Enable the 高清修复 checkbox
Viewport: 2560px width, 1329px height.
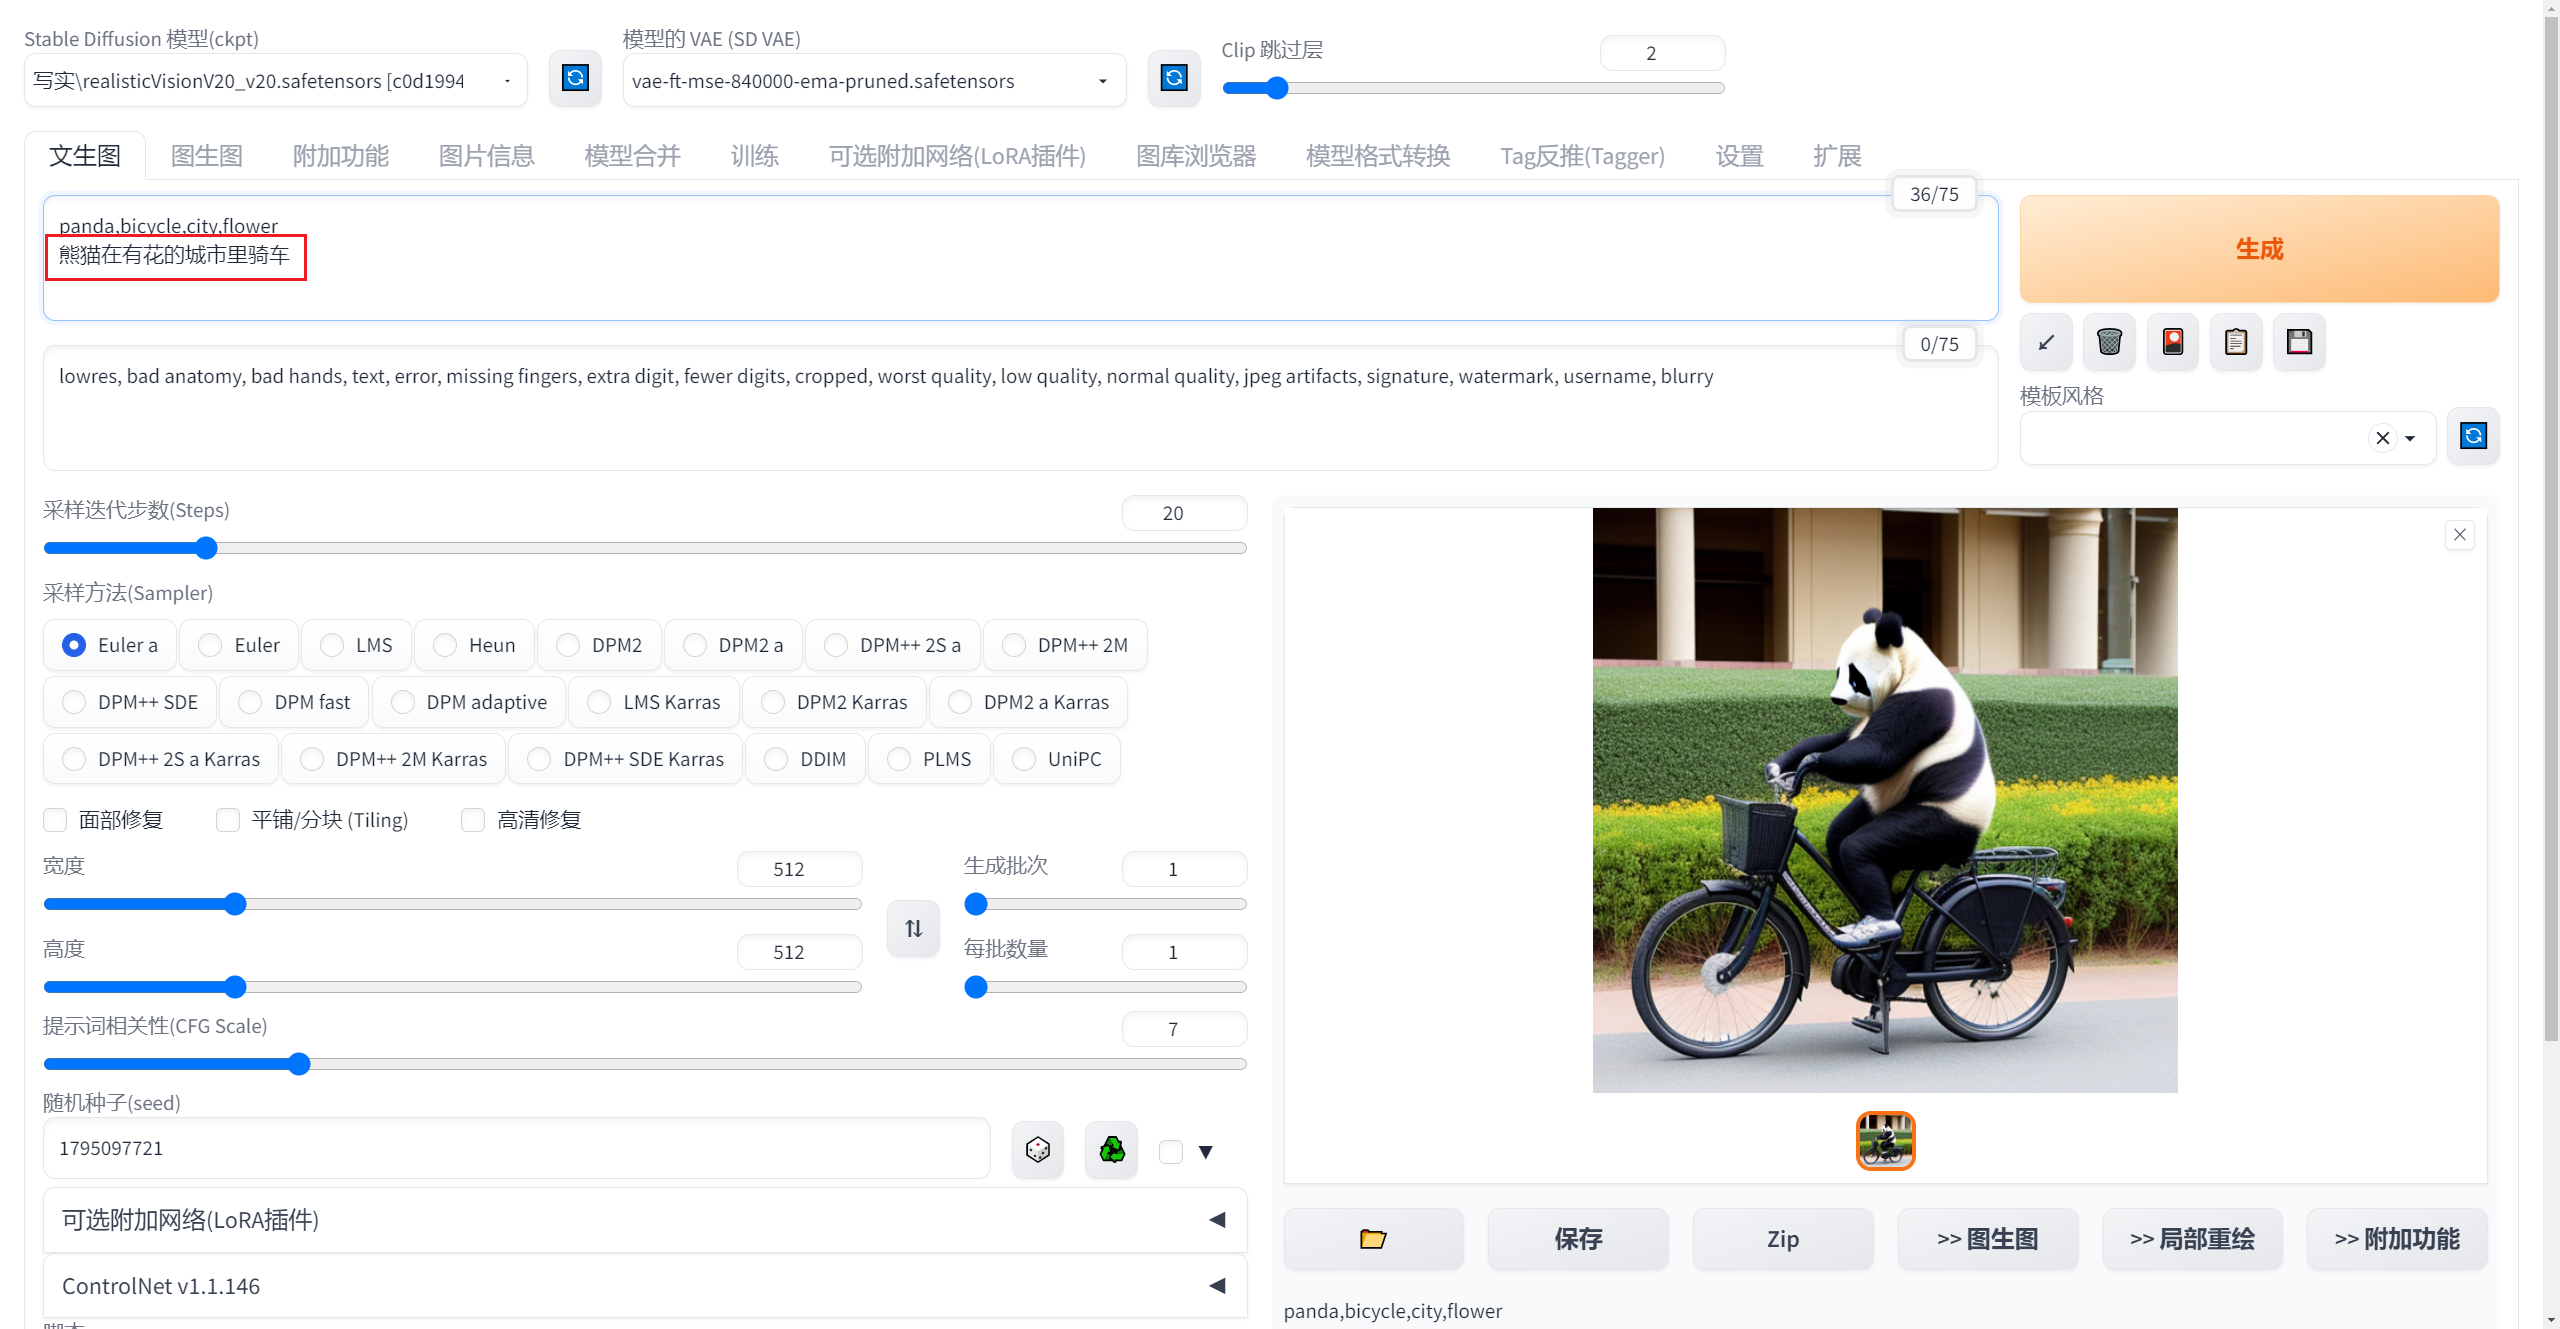(x=473, y=820)
